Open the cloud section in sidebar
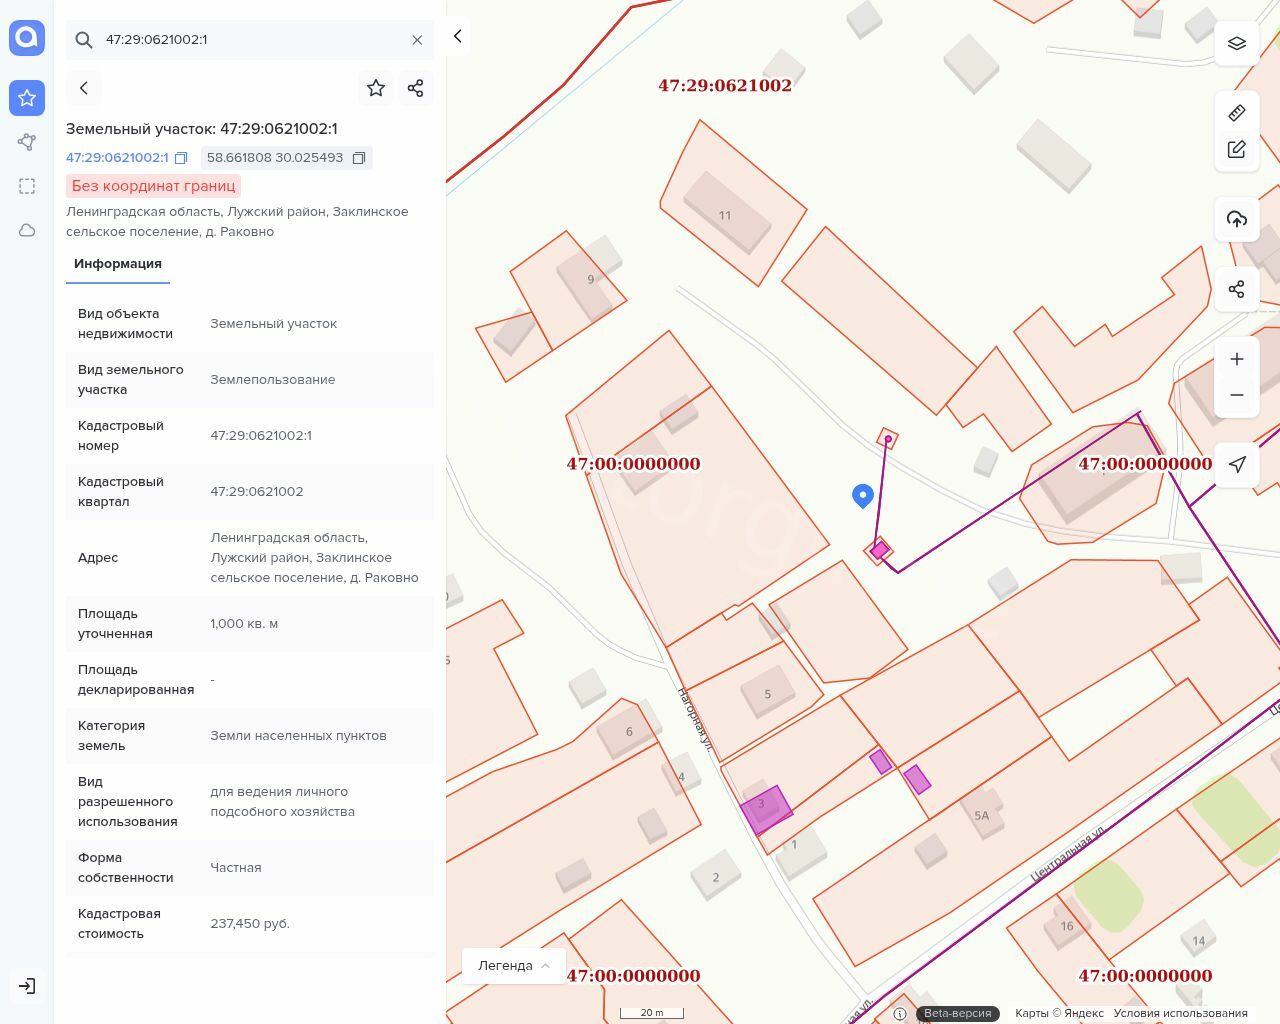Viewport: 1280px width, 1024px height. click(27, 230)
